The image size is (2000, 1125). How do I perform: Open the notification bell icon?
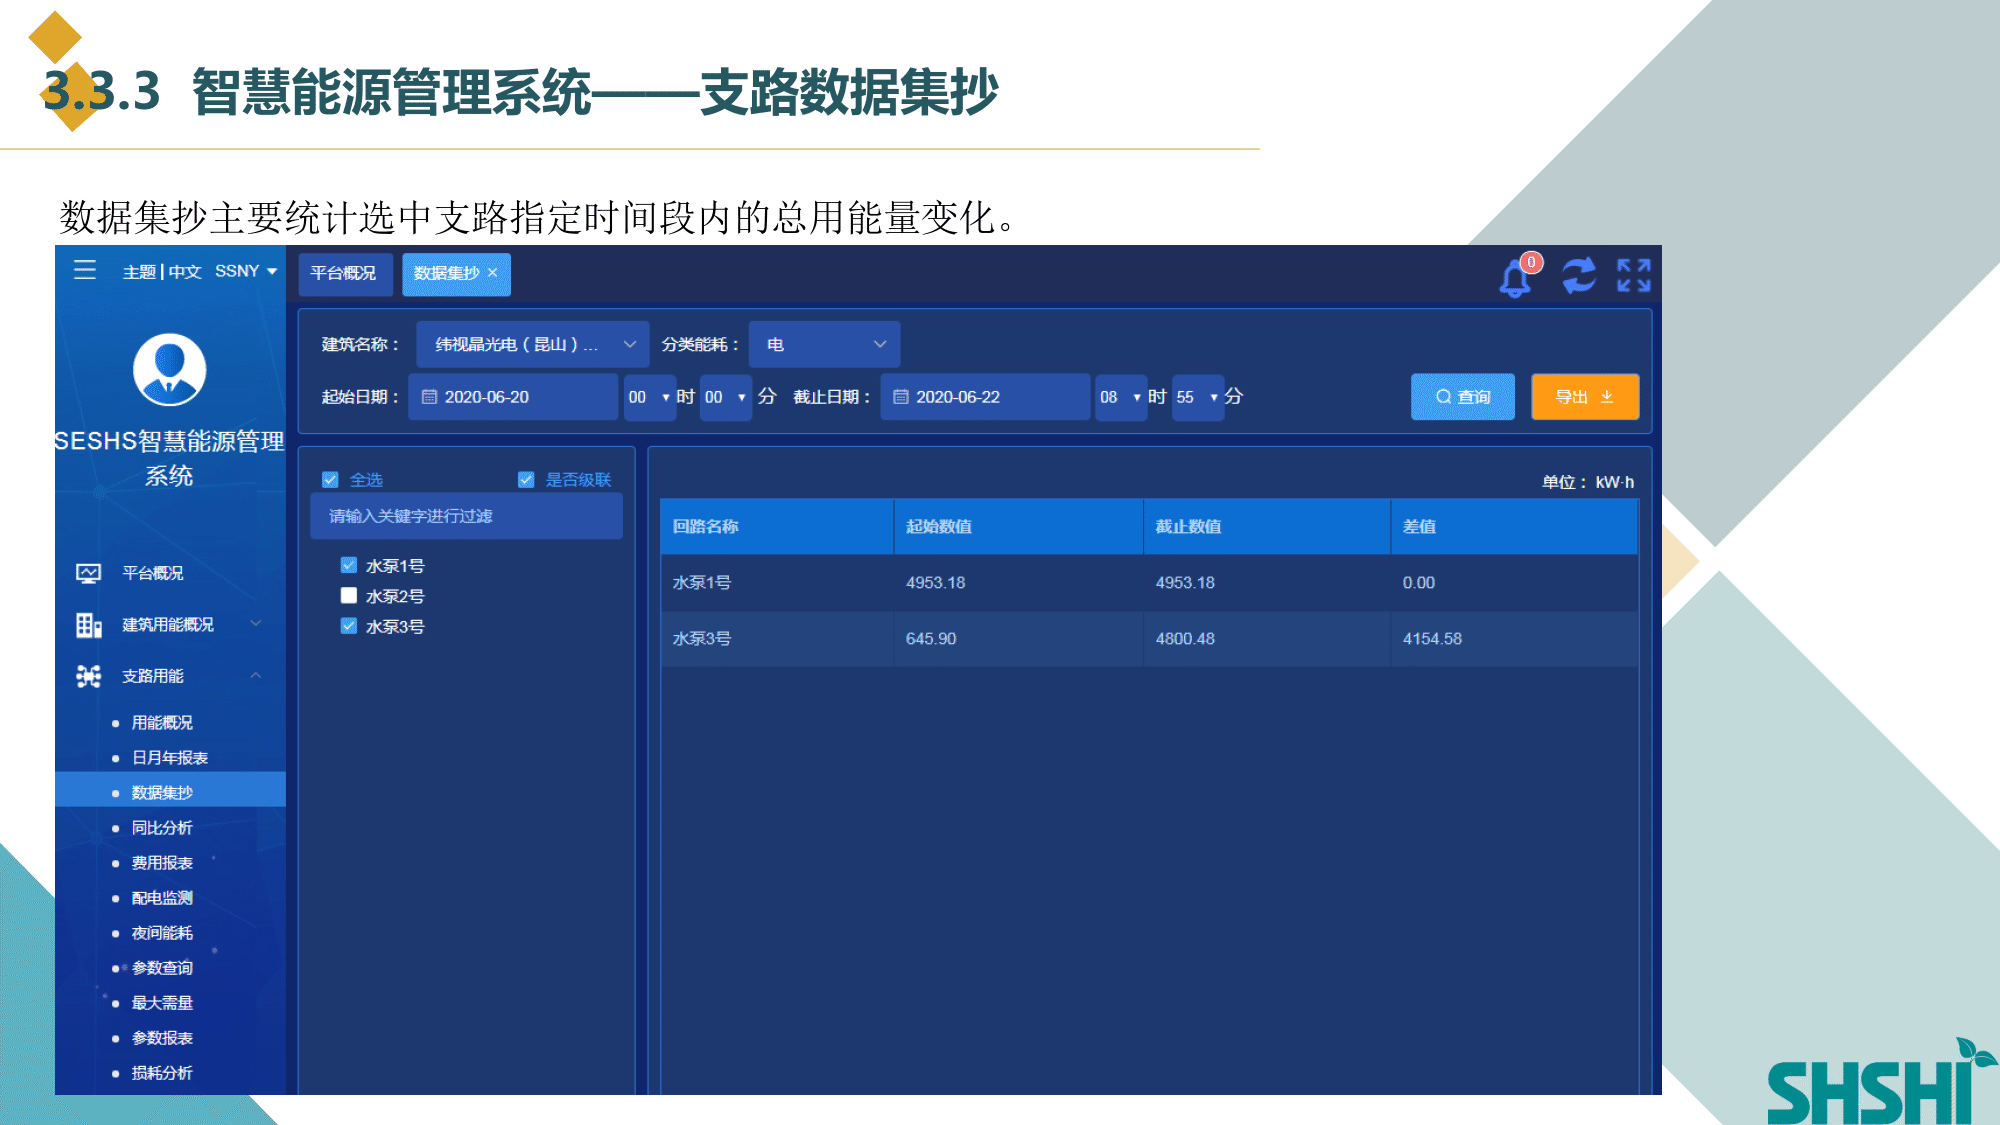tap(1515, 278)
